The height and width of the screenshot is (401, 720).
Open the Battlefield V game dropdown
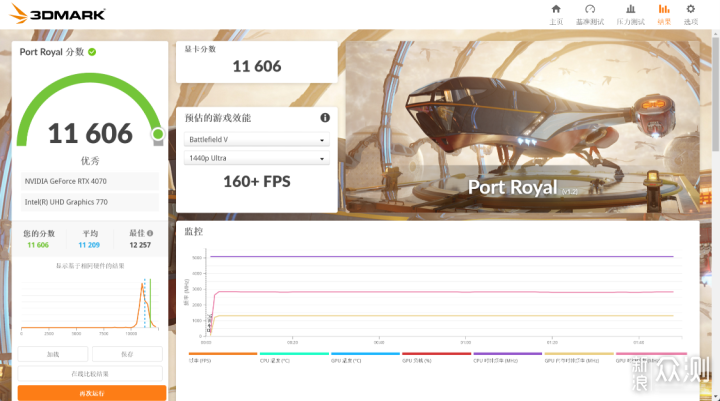tap(255, 140)
